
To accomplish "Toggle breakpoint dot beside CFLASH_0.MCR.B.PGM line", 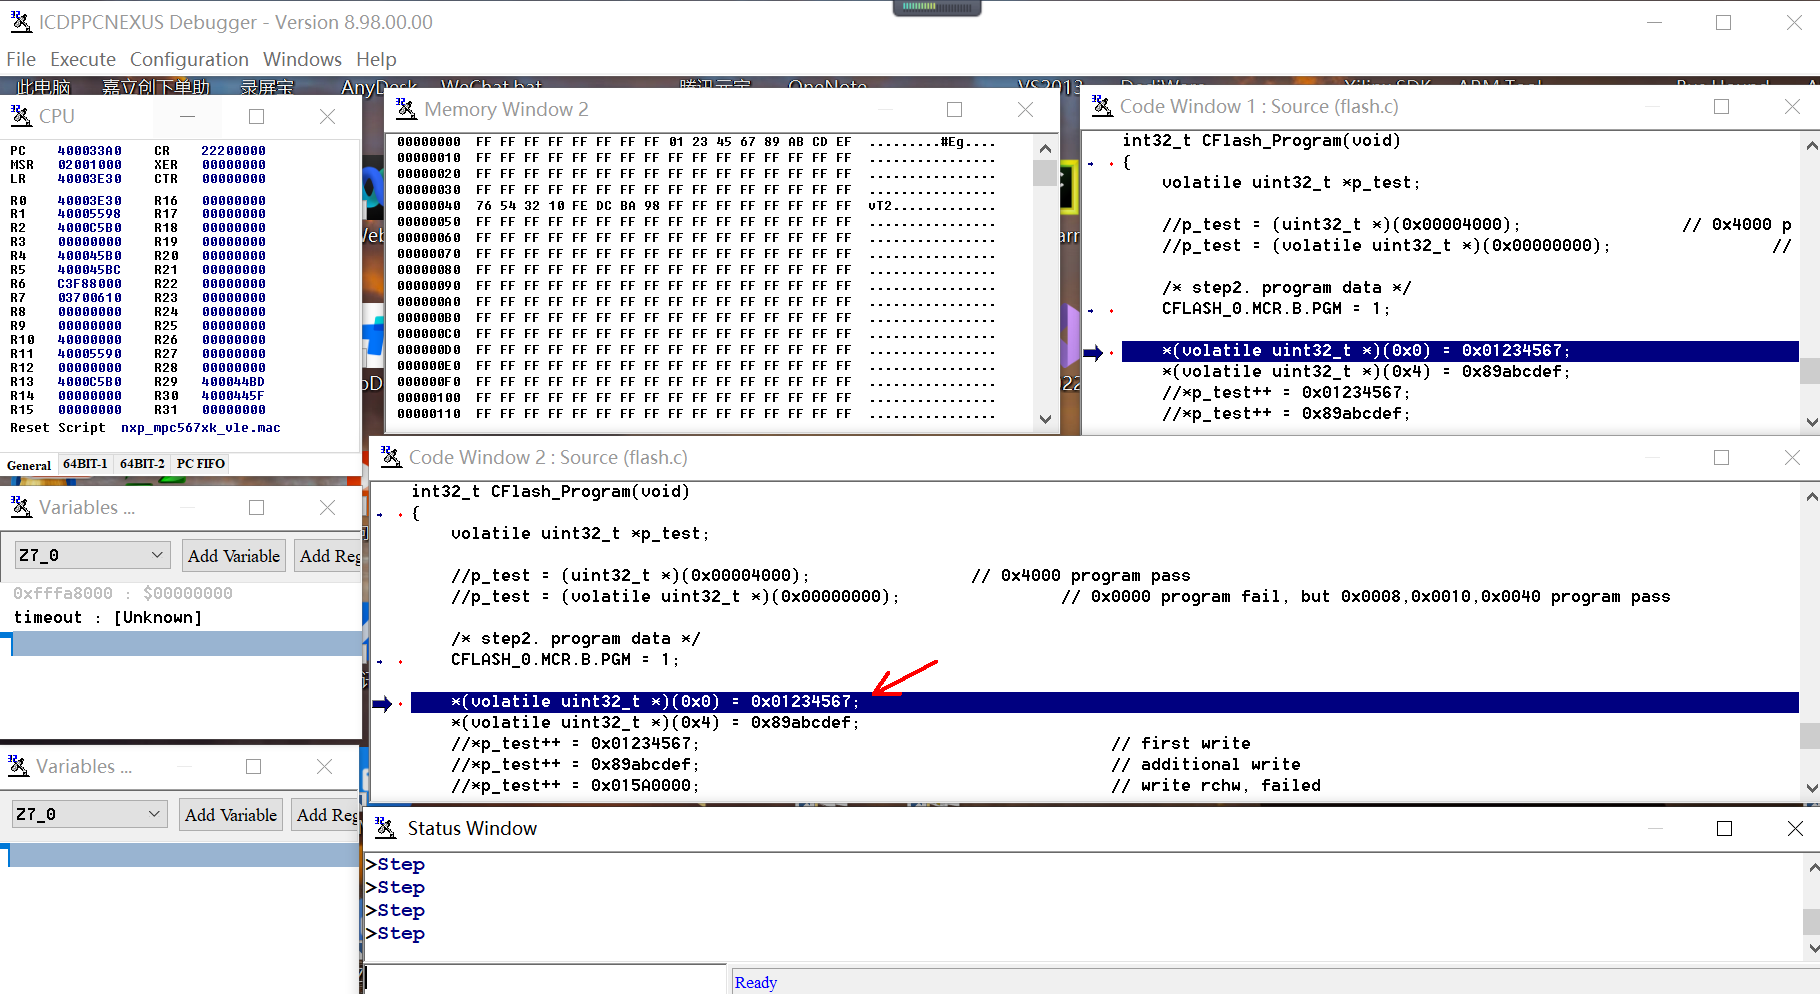I will pos(400,660).
